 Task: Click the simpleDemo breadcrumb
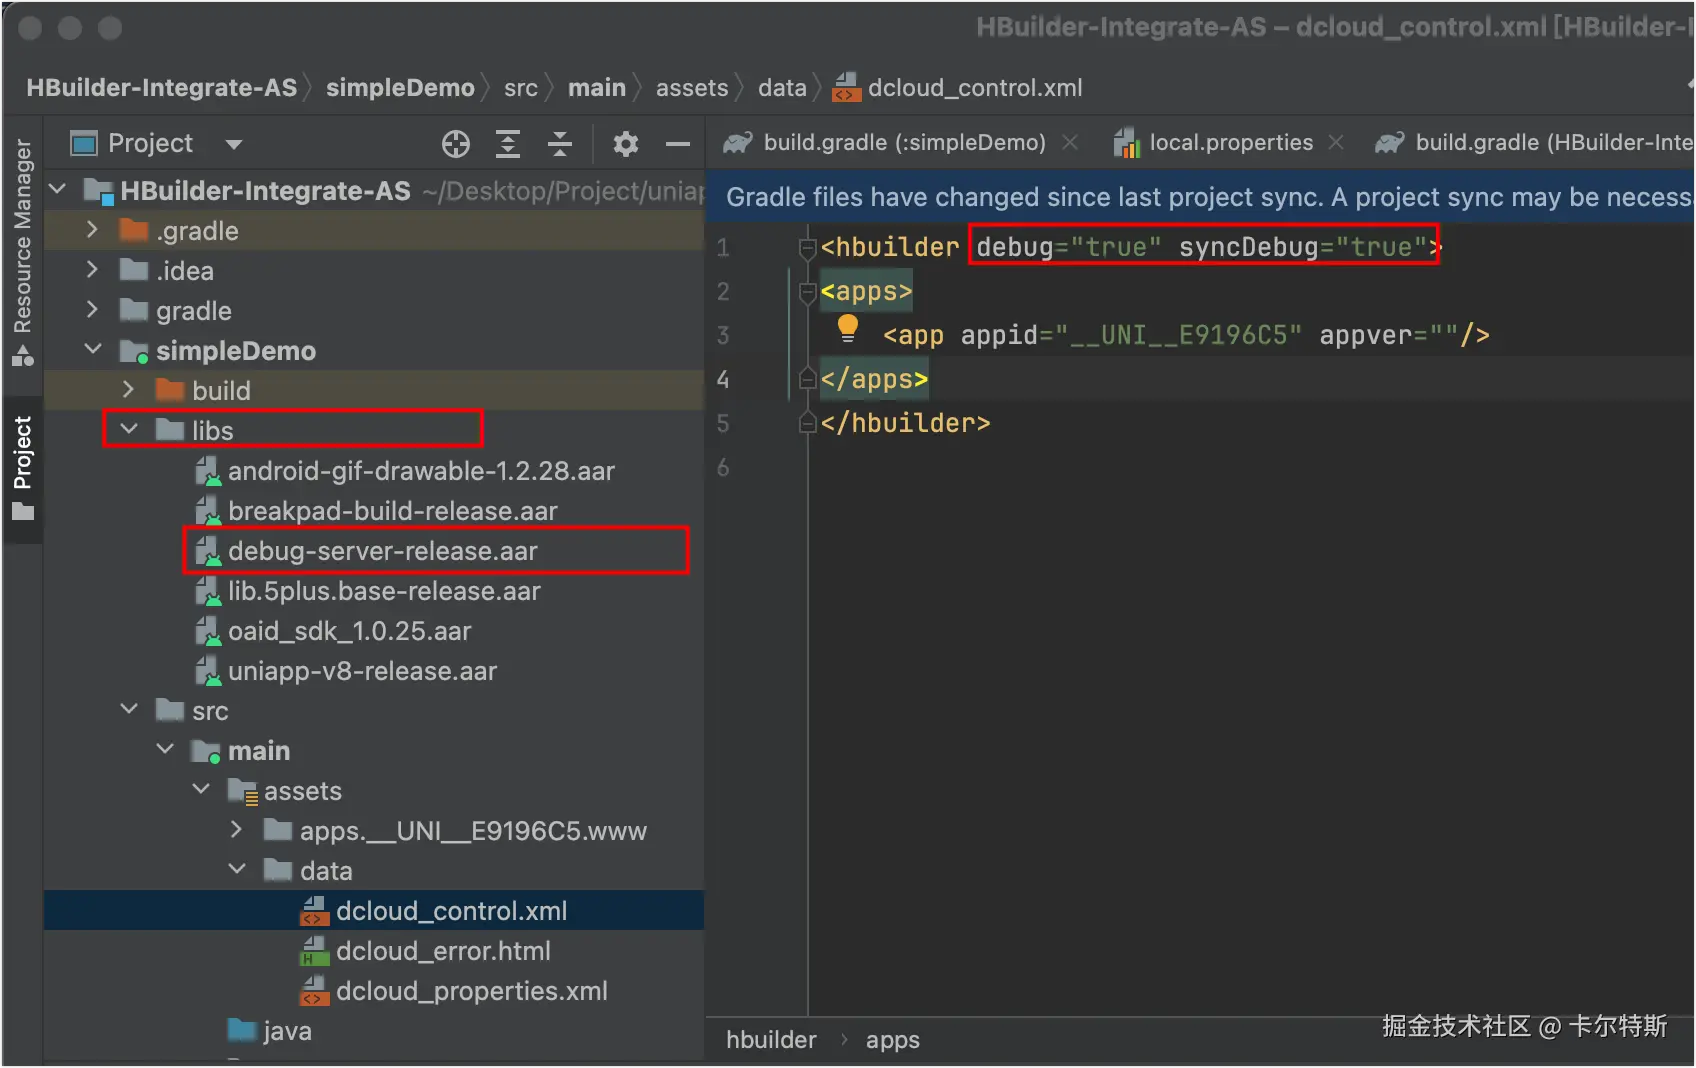[x=400, y=88]
